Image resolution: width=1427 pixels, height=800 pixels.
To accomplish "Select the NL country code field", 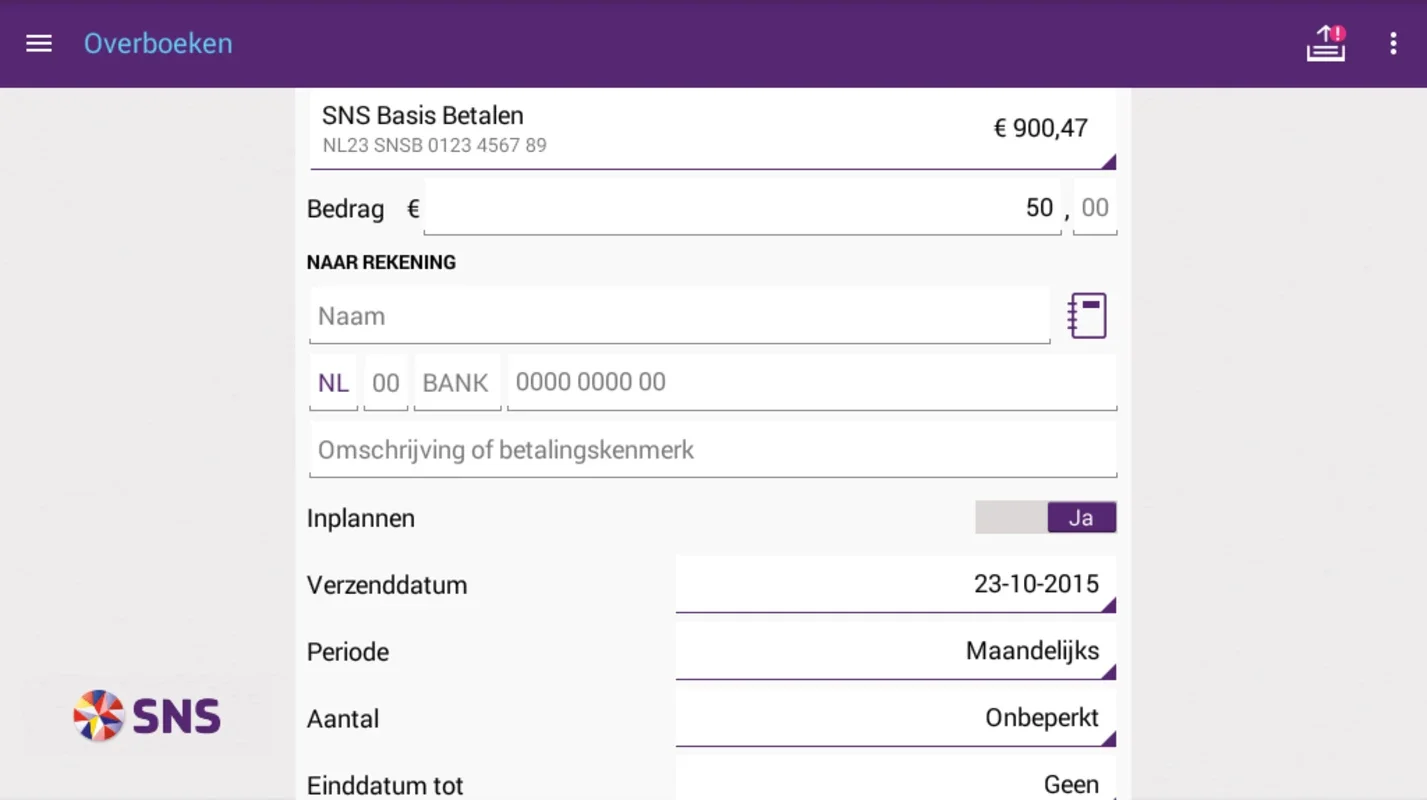I will (333, 383).
